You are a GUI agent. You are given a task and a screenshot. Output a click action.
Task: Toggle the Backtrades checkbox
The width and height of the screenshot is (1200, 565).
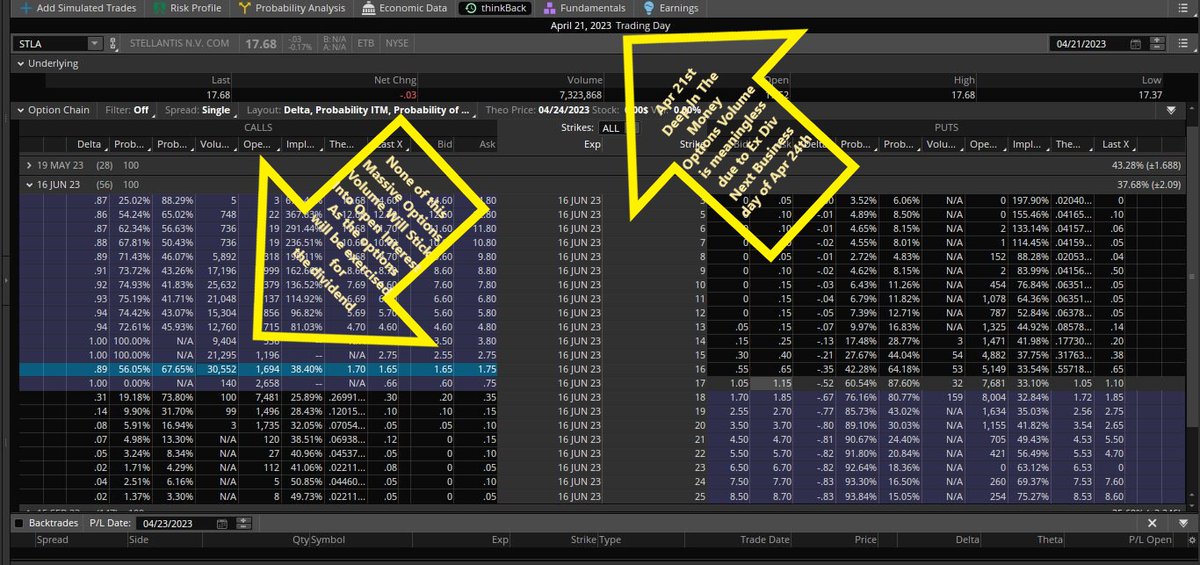tap(20, 523)
